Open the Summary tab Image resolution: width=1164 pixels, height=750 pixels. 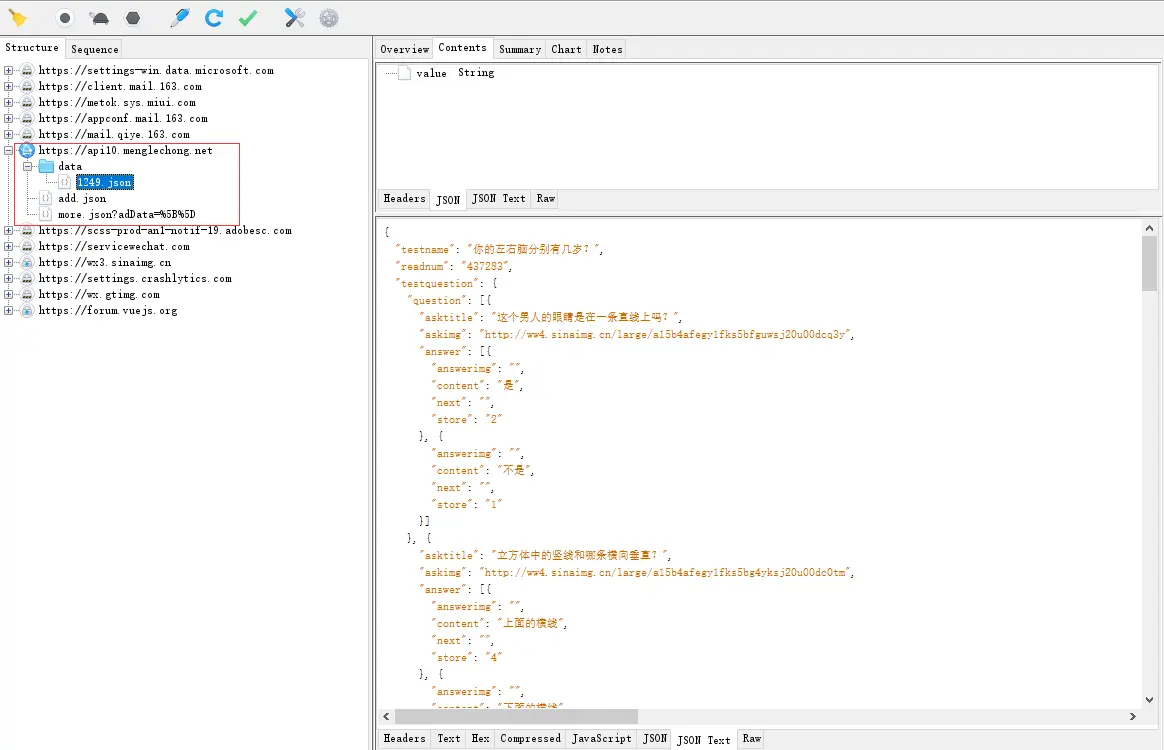(x=520, y=49)
